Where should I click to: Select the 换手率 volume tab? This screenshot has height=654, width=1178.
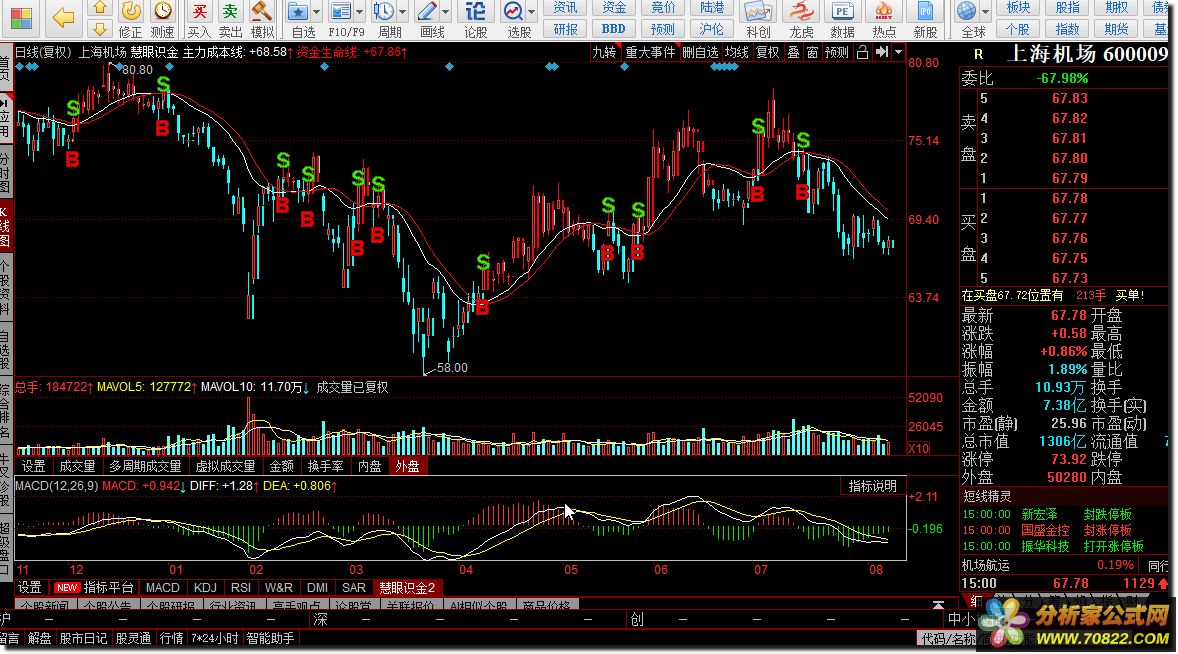[325, 466]
